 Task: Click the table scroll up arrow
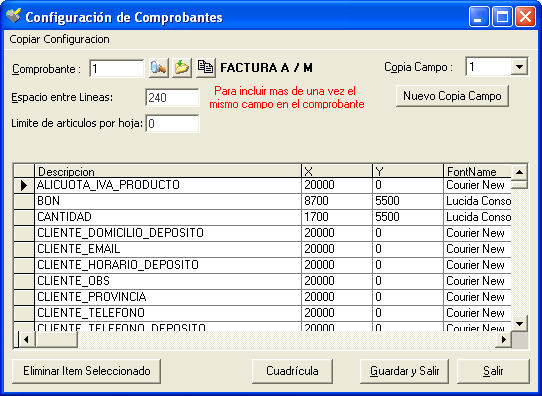(519, 172)
